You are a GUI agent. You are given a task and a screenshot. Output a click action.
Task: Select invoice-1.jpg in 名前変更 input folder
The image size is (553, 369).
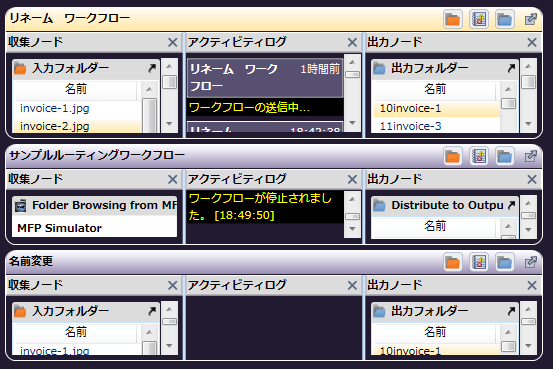point(78,351)
